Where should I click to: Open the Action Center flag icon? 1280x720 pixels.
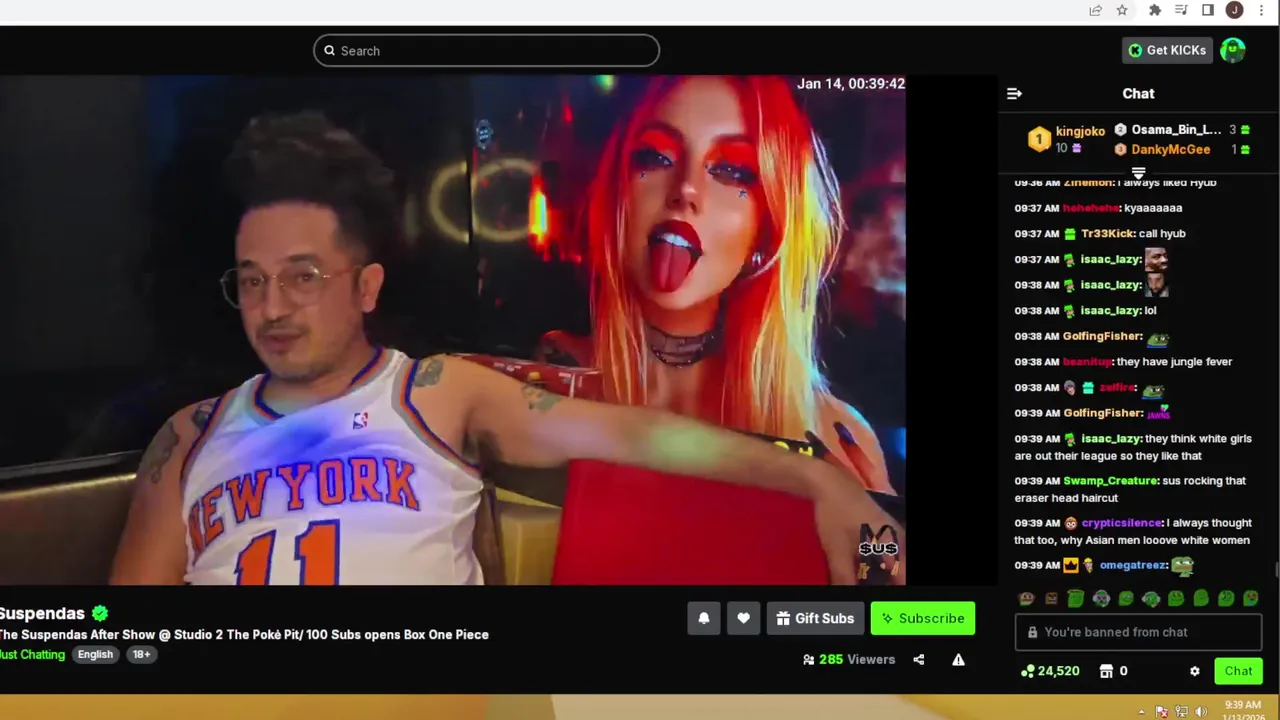tap(1161, 712)
